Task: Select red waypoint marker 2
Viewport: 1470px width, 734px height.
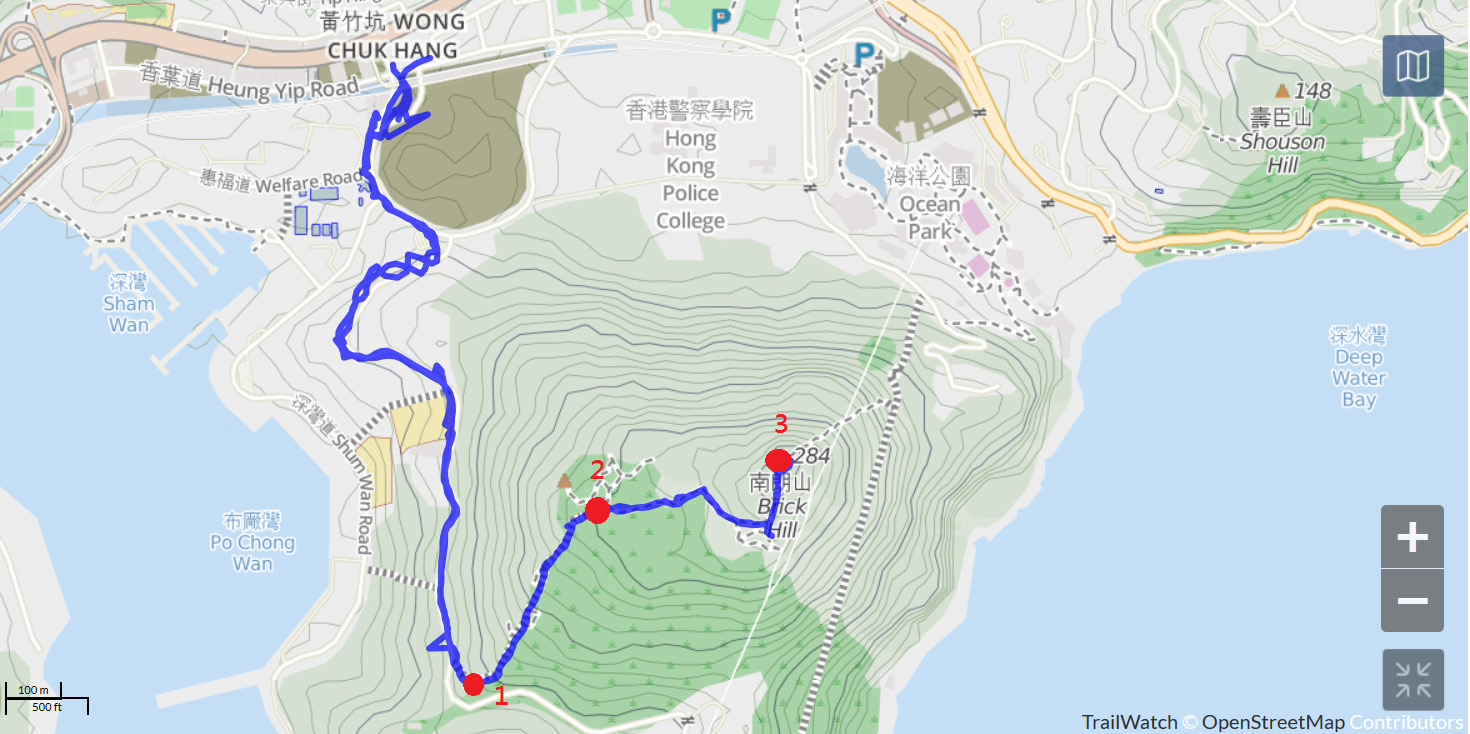Action: tap(597, 510)
